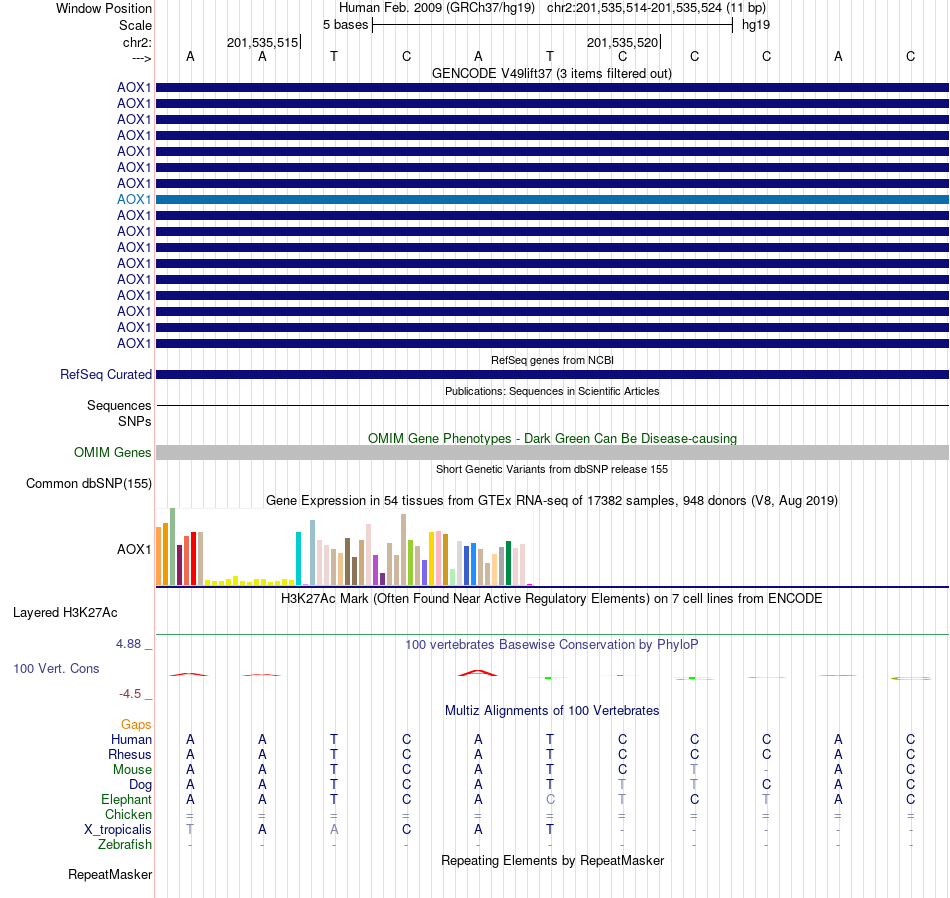950x898 pixels.
Task: Open Repeating Elements by RepeatMasker title
Action: [553, 861]
